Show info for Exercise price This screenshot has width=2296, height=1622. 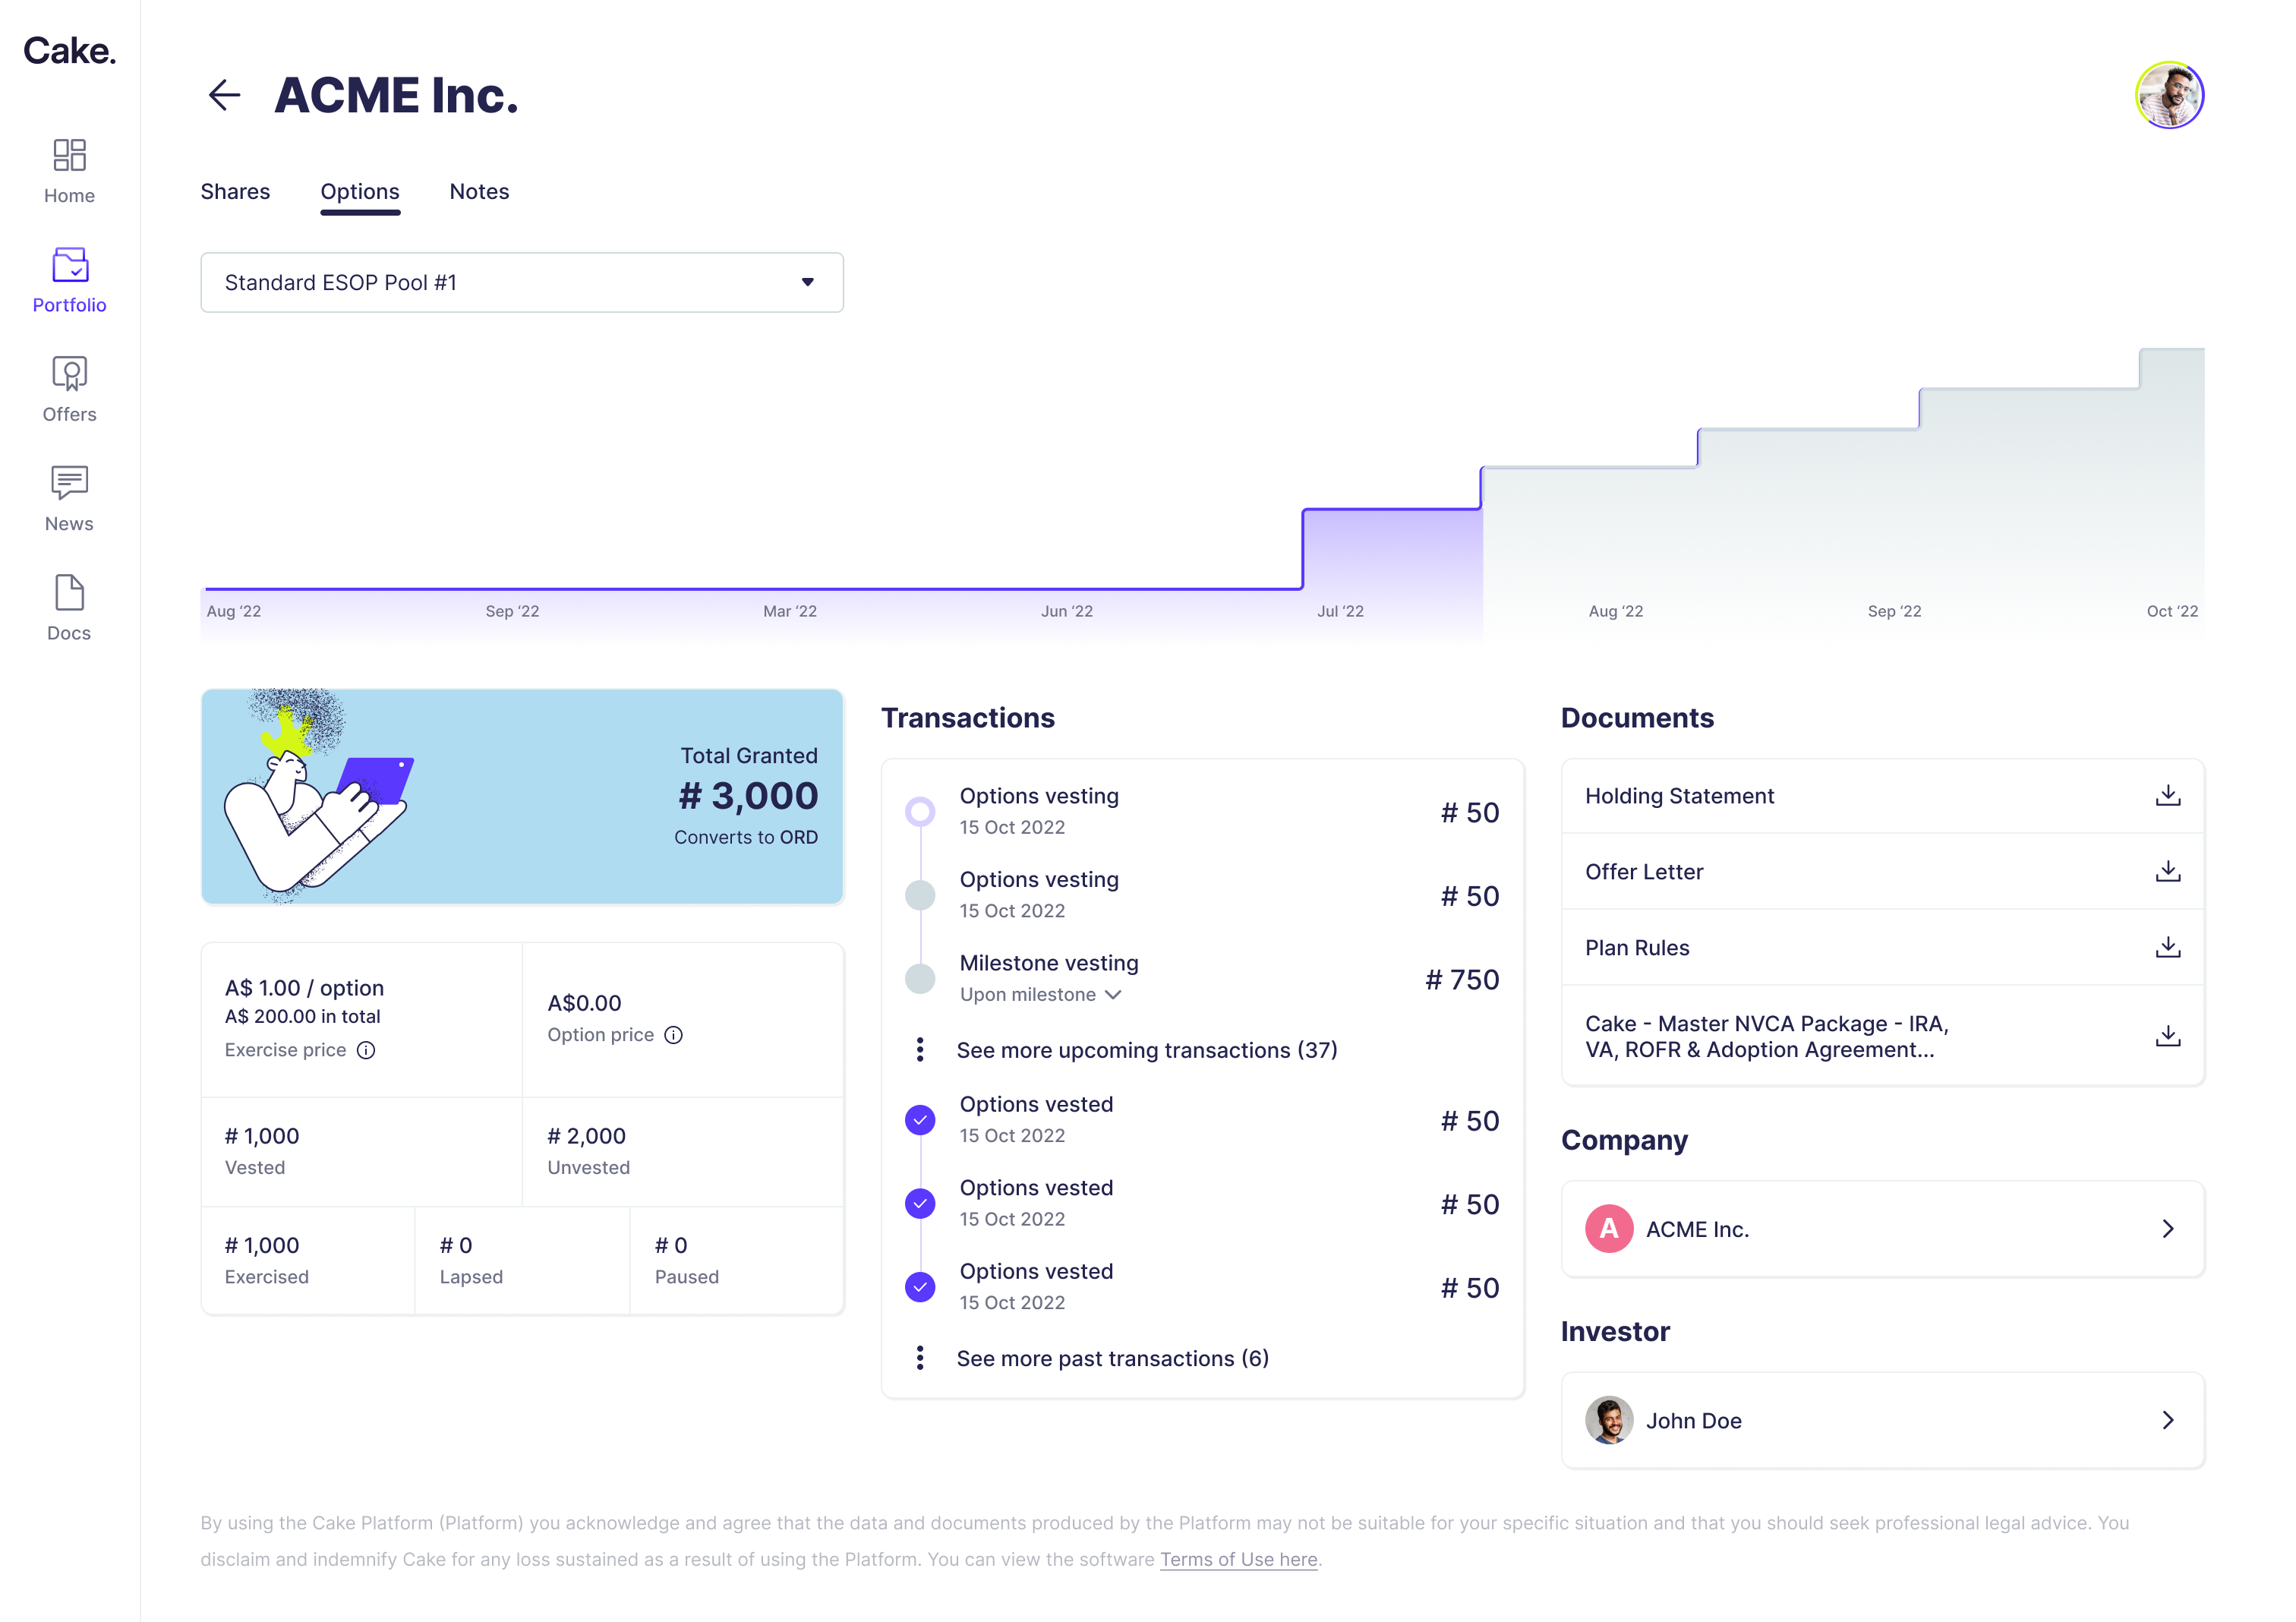pyautogui.click(x=366, y=1050)
